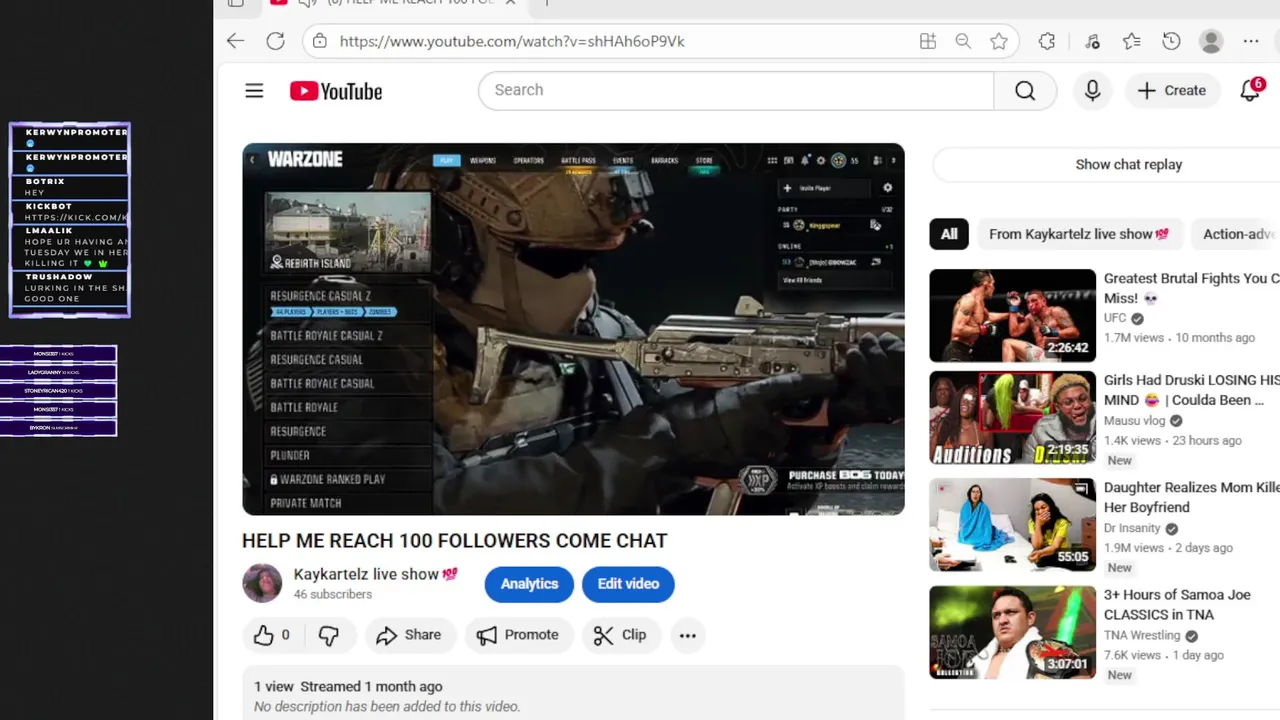Image resolution: width=1280 pixels, height=720 pixels.
Task: Select the Action-adventure filter chip
Action: pos(1238,234)
